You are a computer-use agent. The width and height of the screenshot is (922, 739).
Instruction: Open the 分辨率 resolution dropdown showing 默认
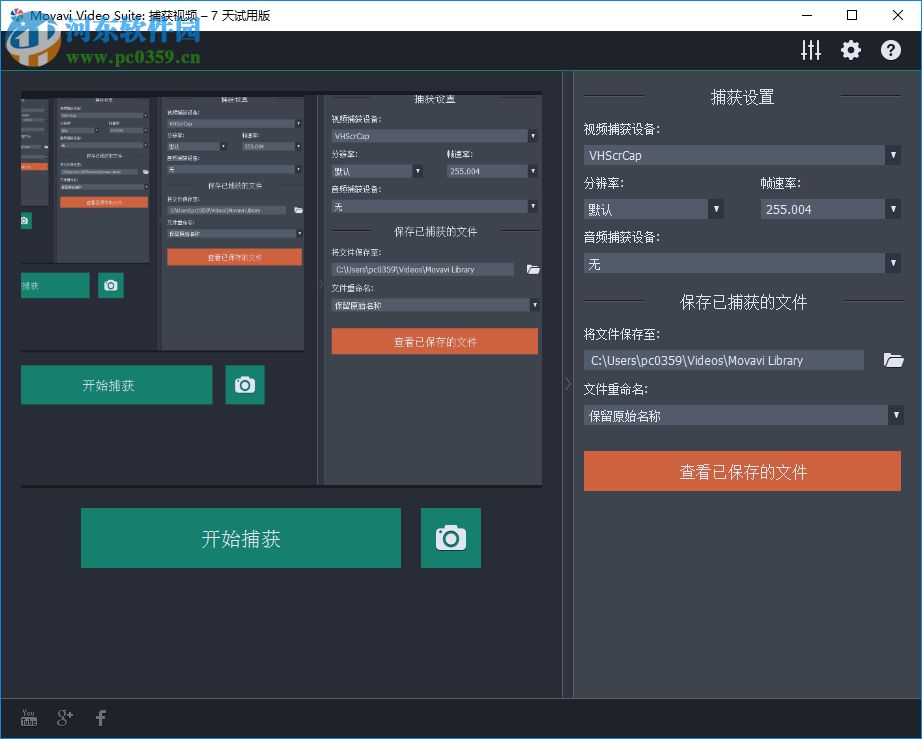715,209
